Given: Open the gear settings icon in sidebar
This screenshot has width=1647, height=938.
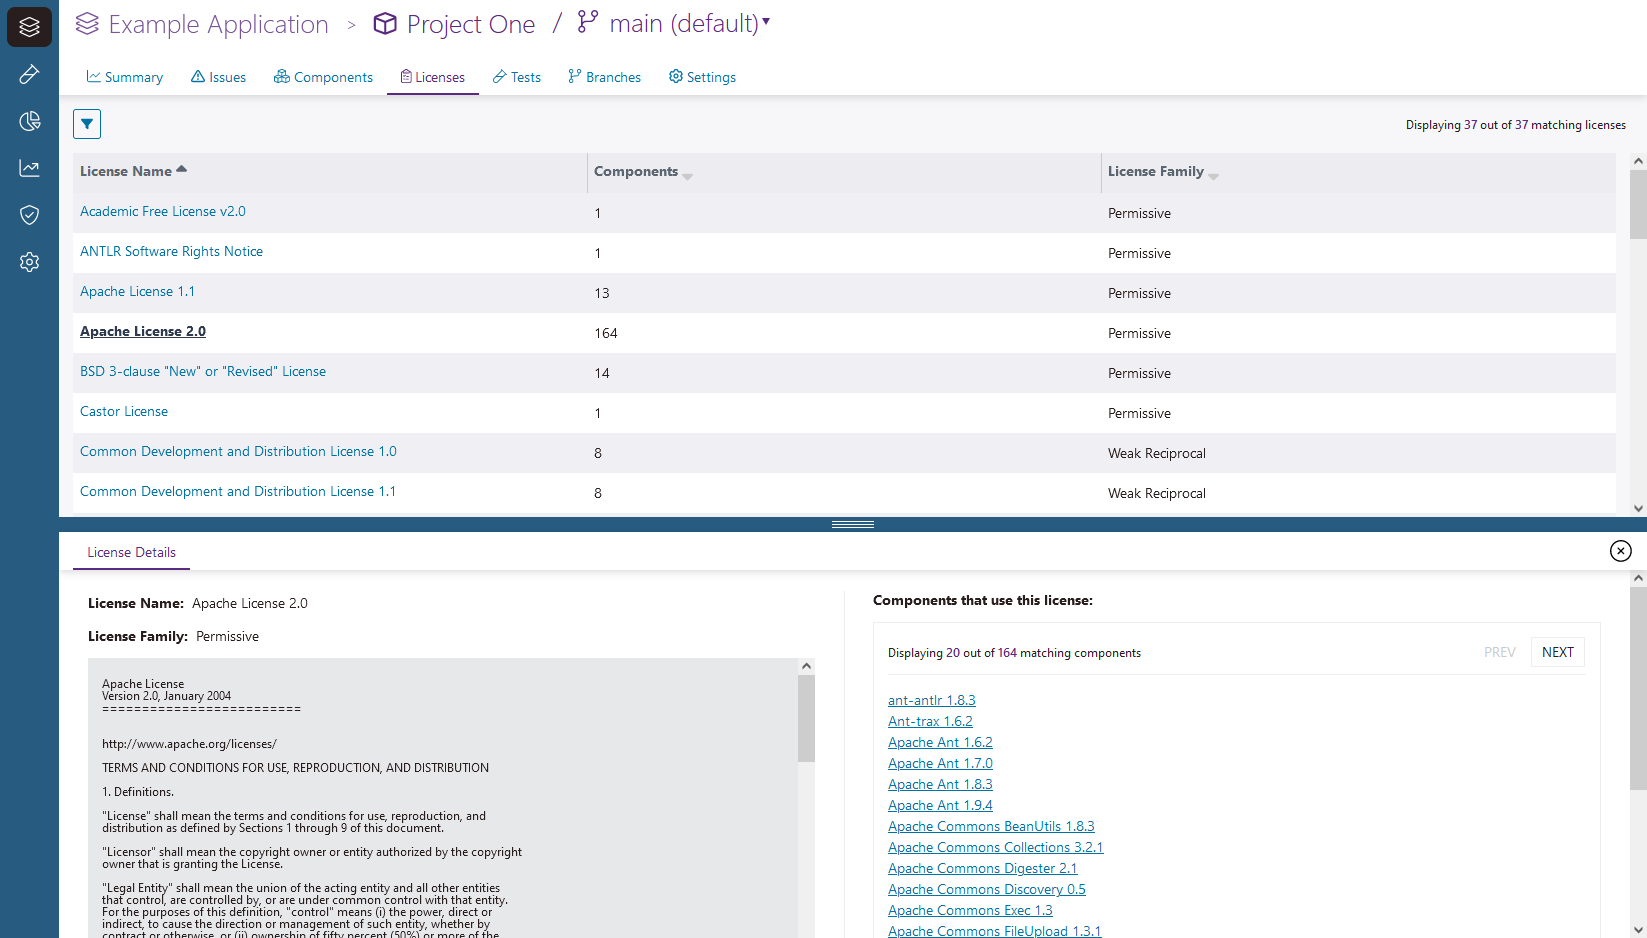Looking at the screenshot, I should pyautogui.click(x=29, y=262).
